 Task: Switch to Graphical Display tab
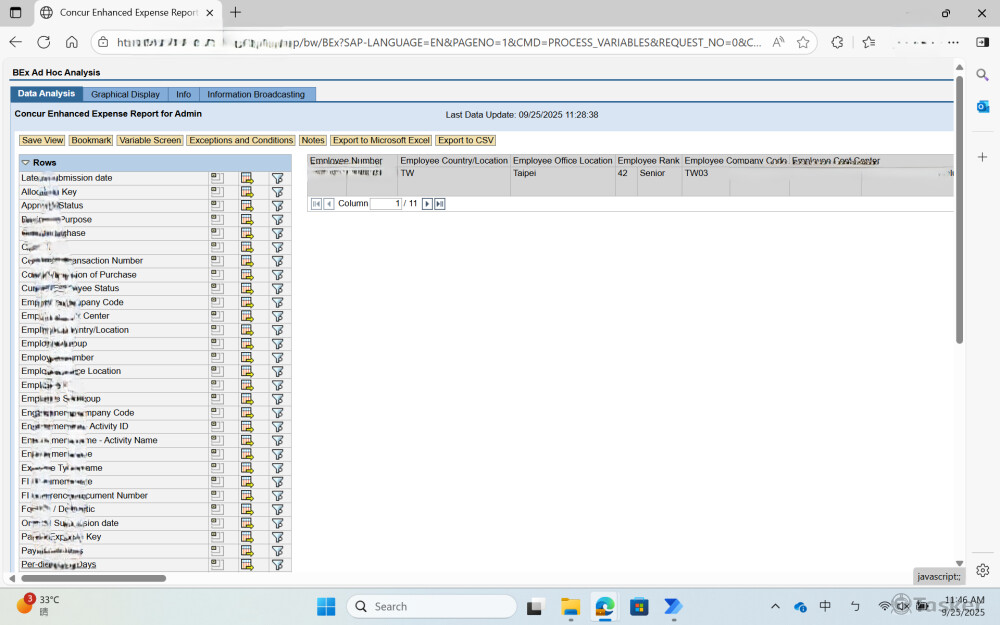coord(125,94)
